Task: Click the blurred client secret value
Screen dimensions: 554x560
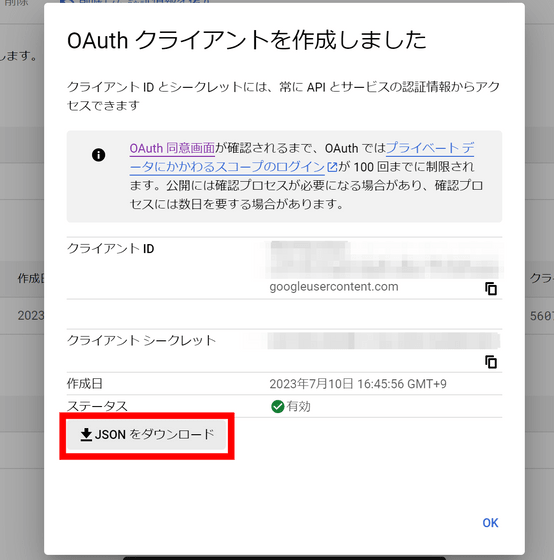Action: tap(384, 340)
